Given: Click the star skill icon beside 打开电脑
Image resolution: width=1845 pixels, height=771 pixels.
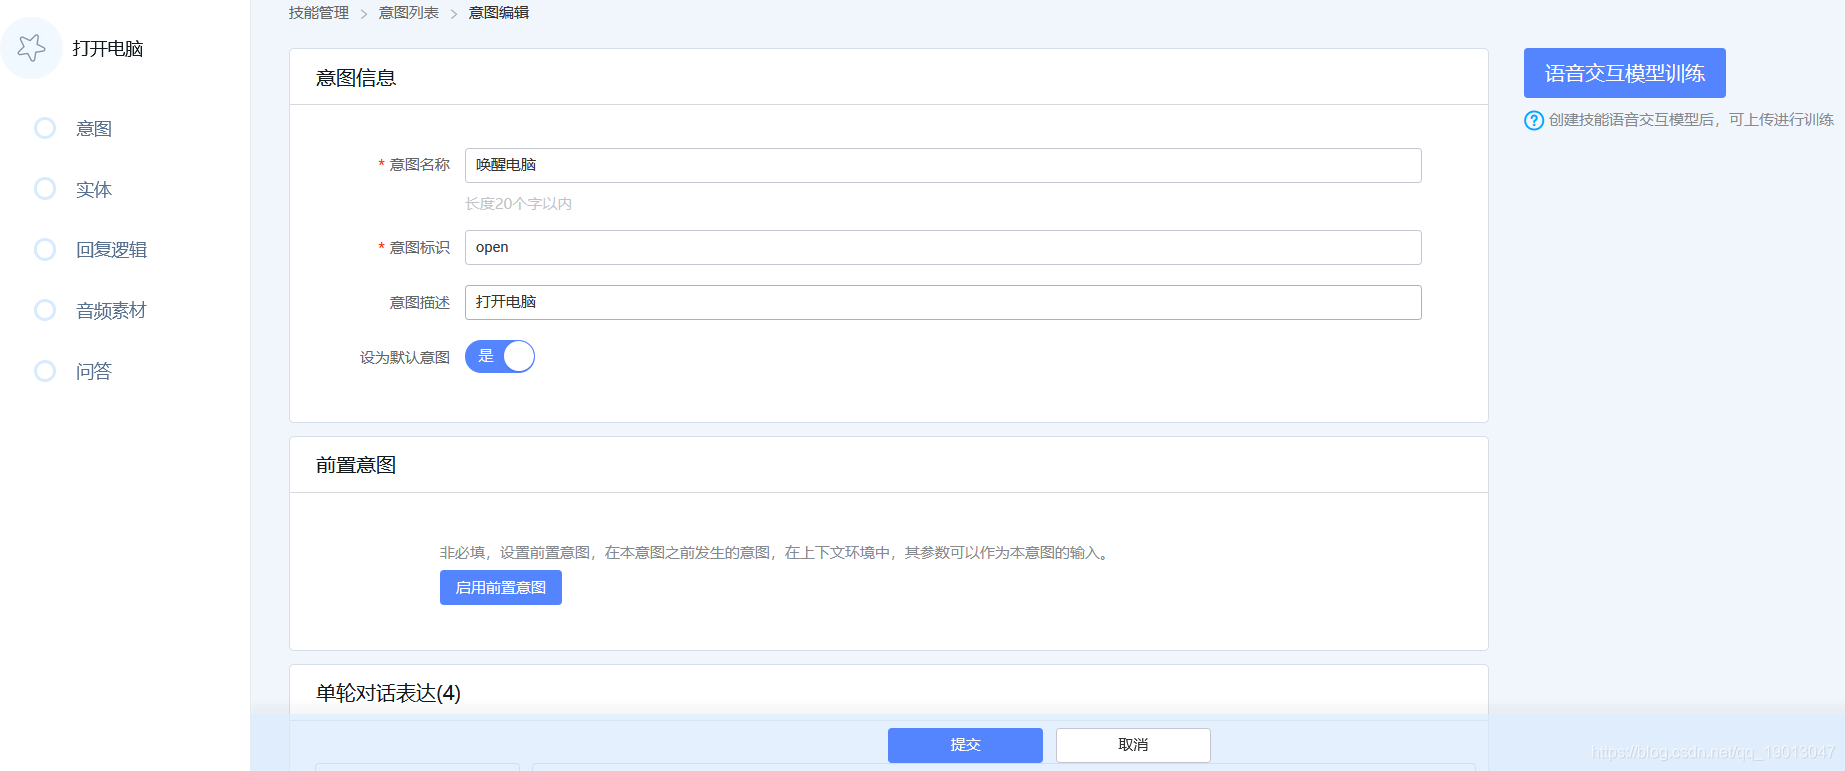Looking at the screenshot, I should click(x=32, y=48).
